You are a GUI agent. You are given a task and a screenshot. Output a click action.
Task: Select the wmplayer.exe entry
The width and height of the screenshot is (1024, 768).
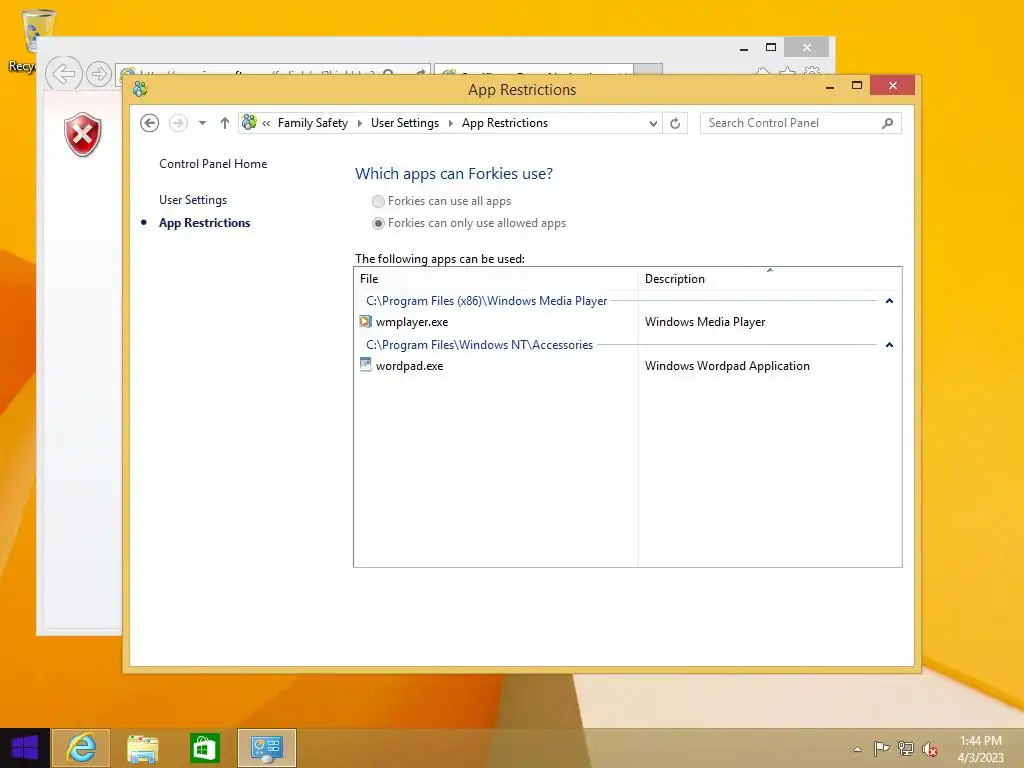click(x=412, y=322)
